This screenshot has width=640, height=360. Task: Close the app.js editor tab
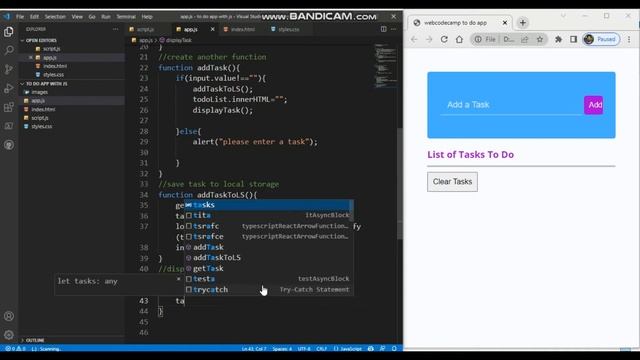212,29
